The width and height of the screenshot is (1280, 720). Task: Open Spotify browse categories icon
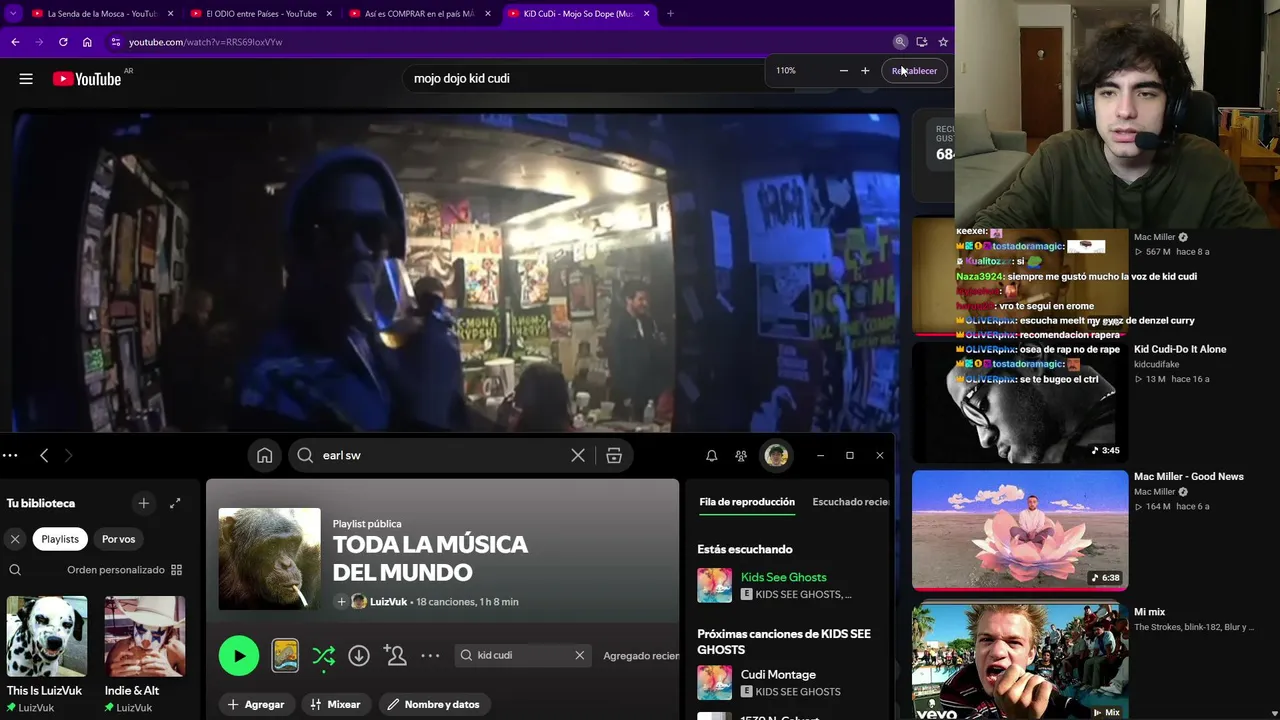(x=614, y=455)
